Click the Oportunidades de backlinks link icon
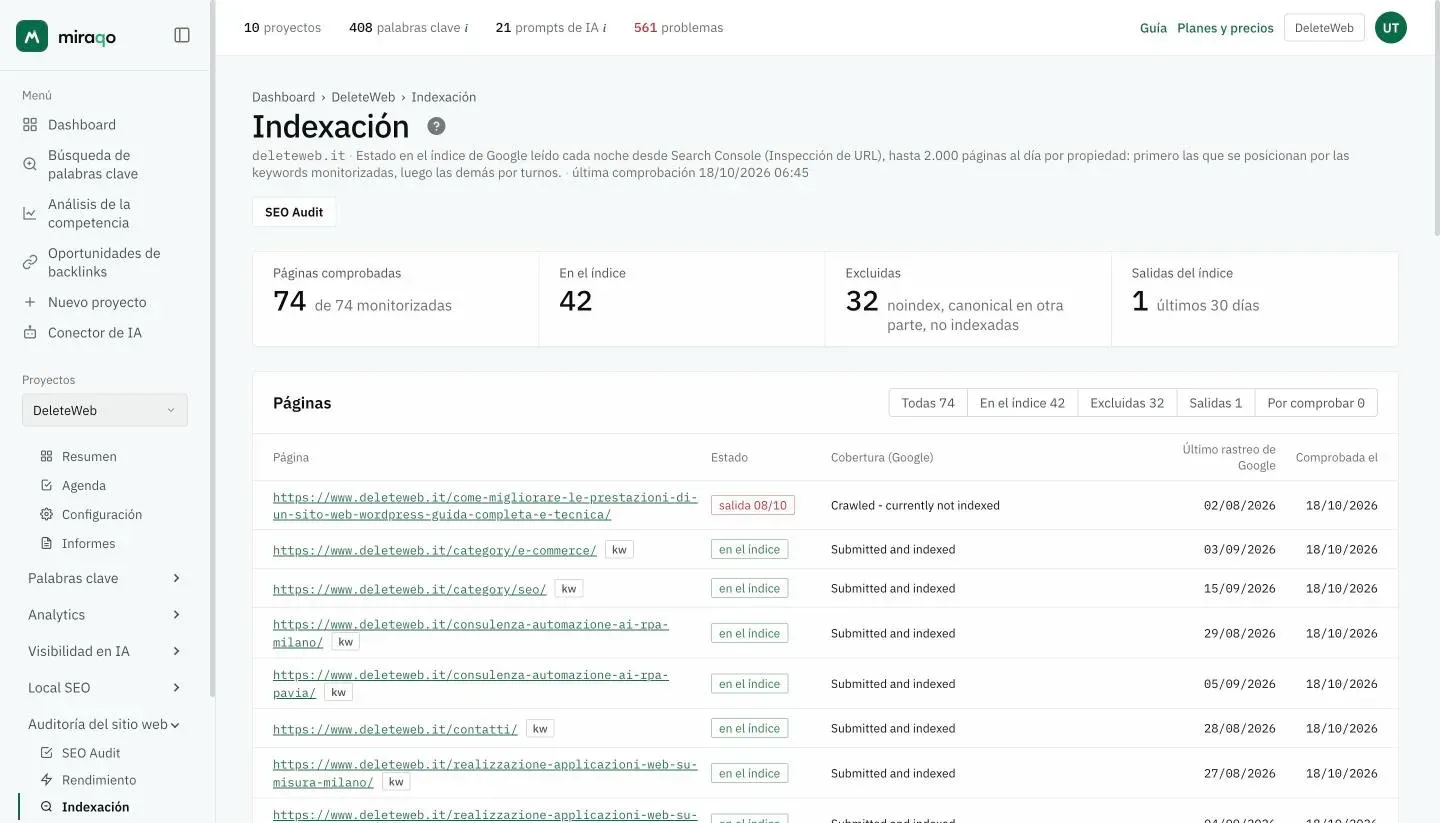This screenshot has width=1440, height=823. (30, 262)
